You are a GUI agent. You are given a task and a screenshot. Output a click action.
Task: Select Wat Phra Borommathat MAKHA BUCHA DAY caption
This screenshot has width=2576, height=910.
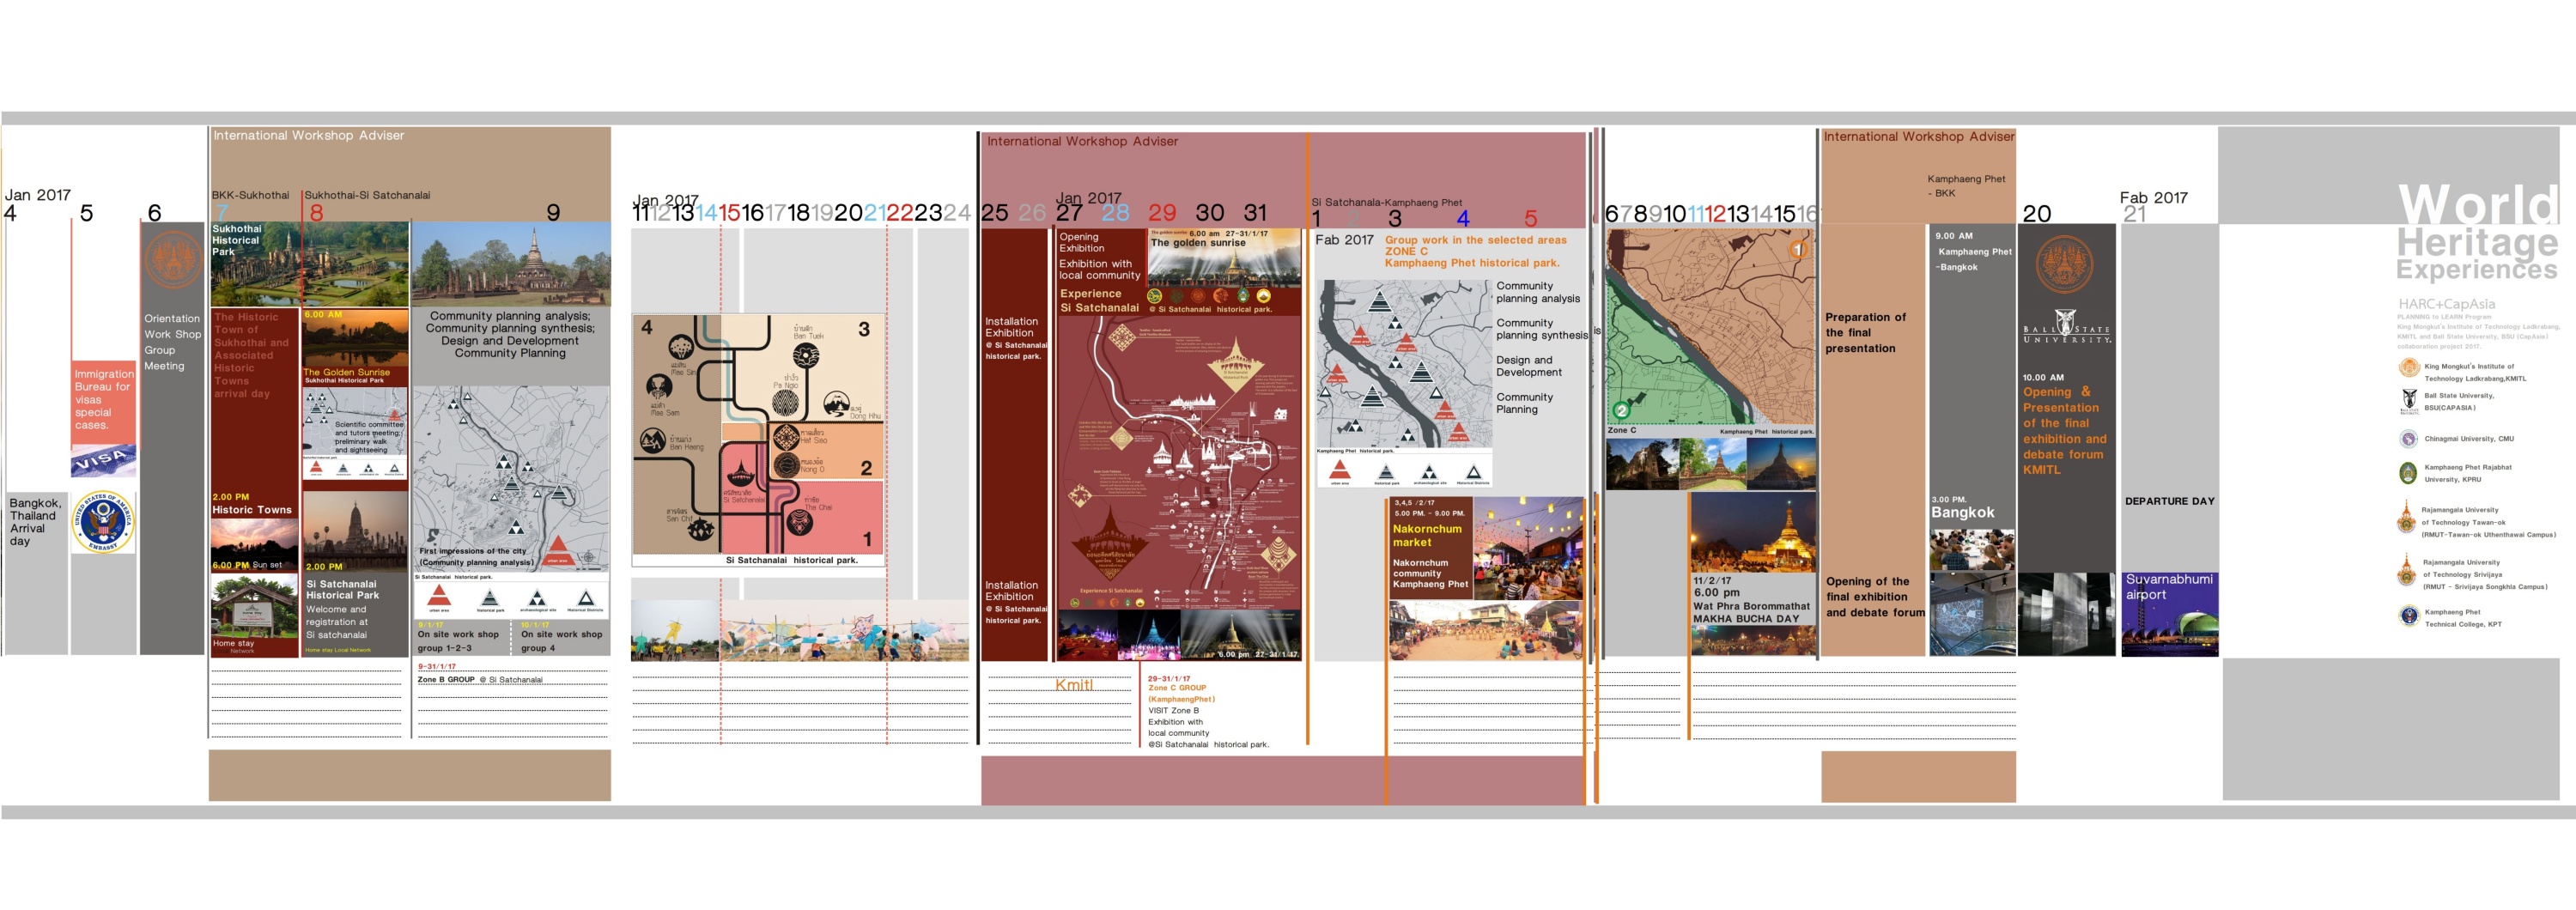click(1751, 612)
